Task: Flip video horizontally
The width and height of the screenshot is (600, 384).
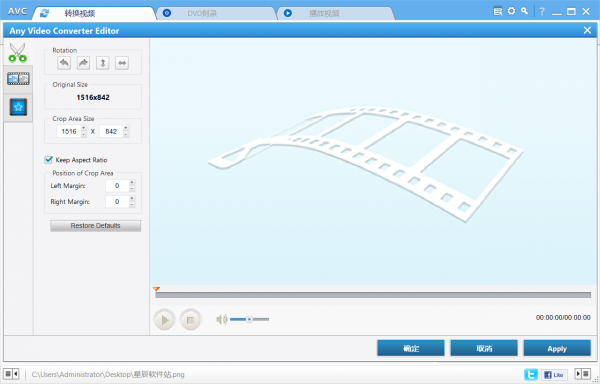Action: (122, 63)
